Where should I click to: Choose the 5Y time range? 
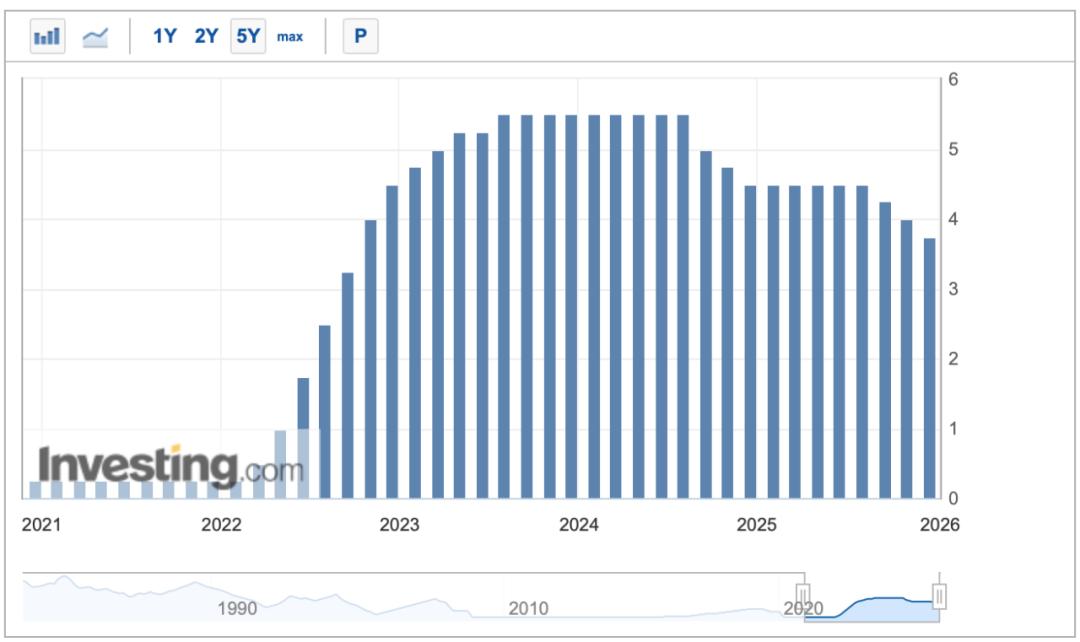coord(248,37)
